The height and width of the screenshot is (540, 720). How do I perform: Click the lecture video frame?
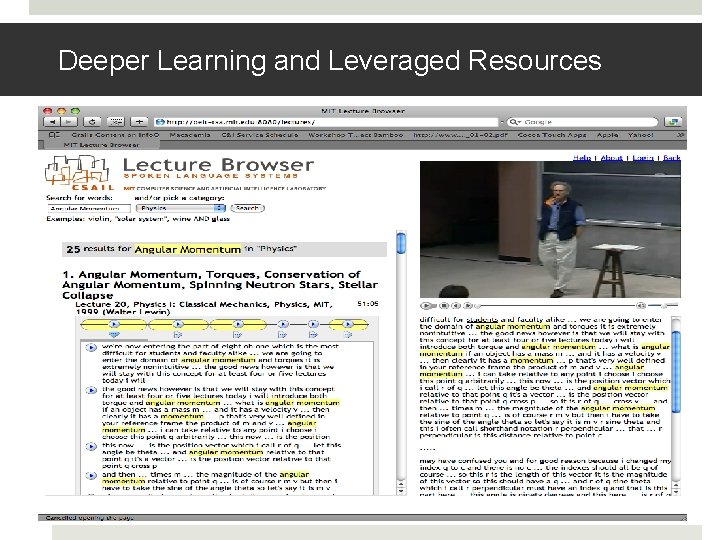pyautogui.click(x=550, y=229)
